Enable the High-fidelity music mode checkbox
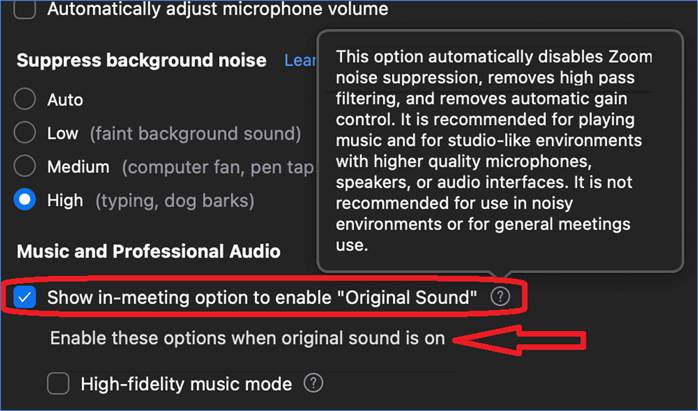The image size is (698, 411). pyautogui.click(x=59, y=383)
